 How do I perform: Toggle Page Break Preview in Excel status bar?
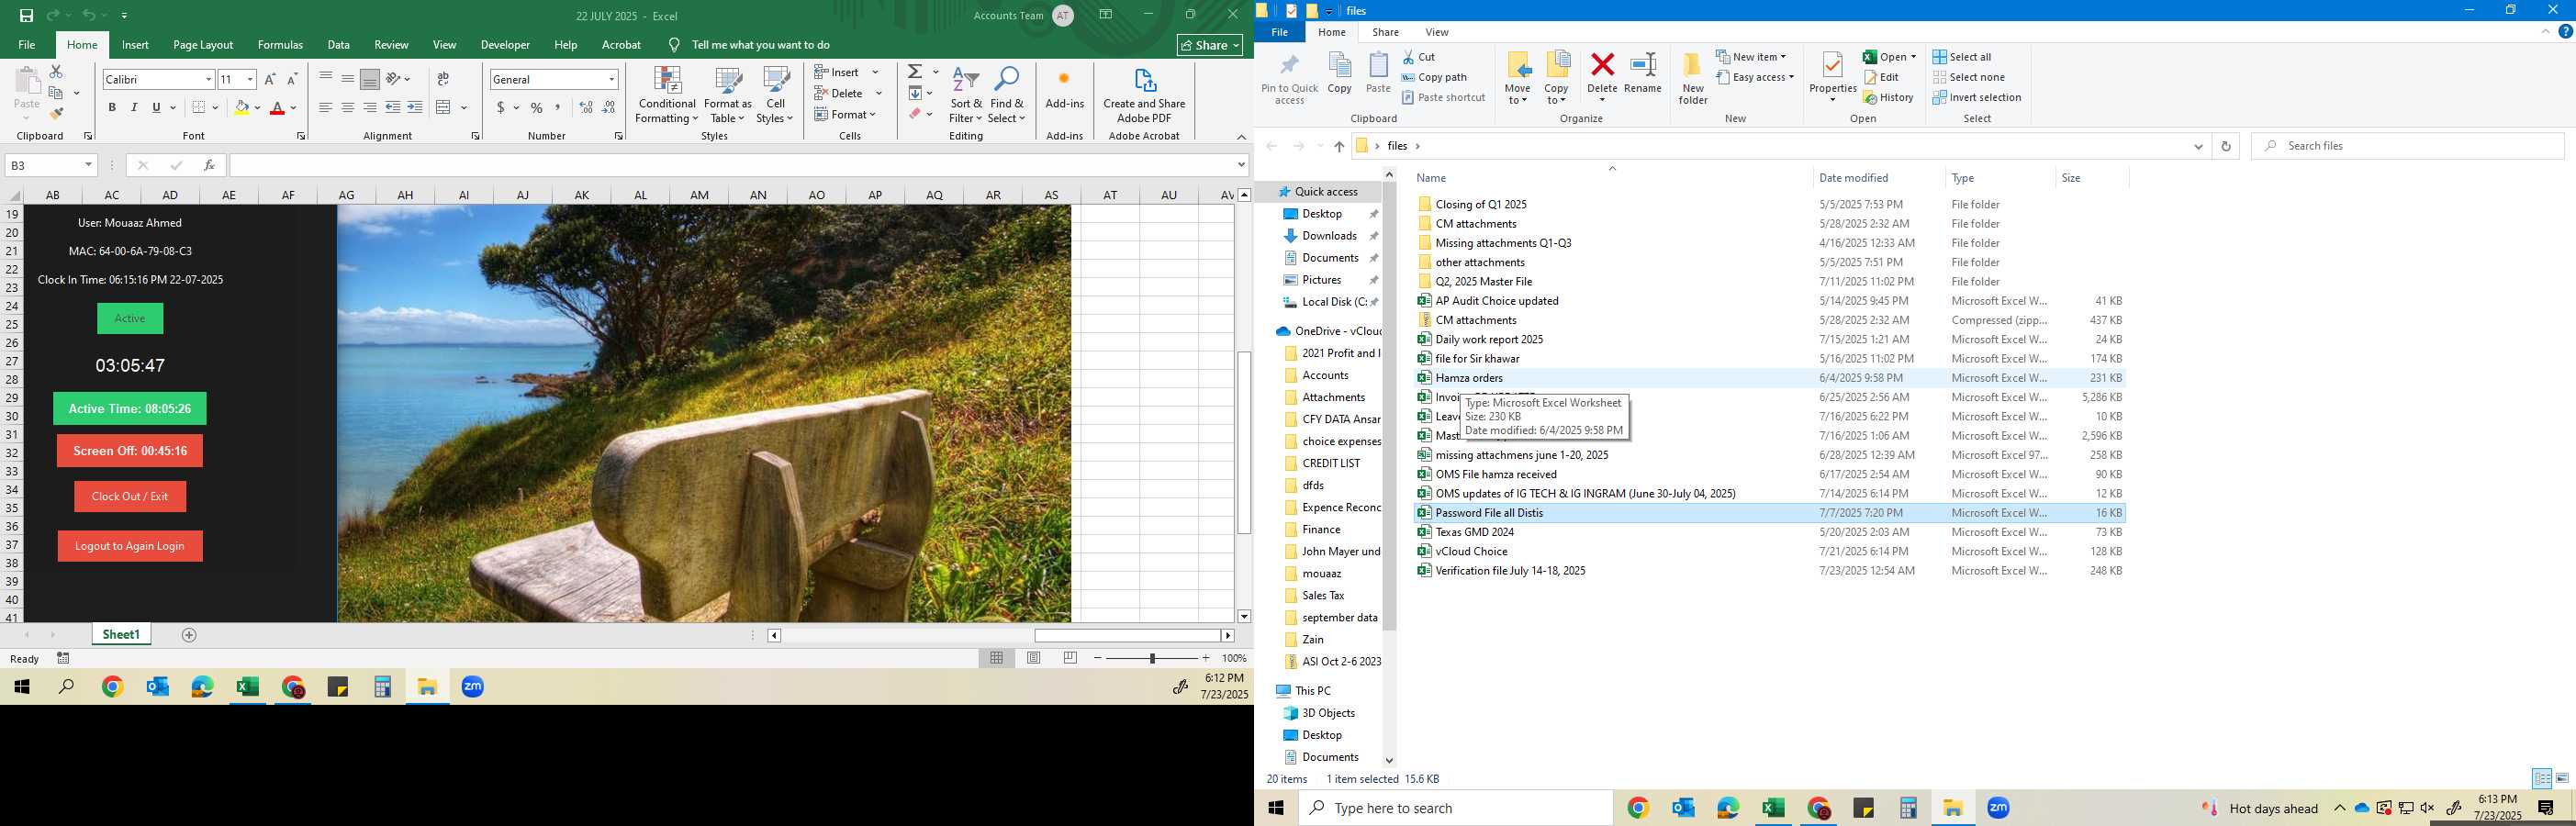1070,658
